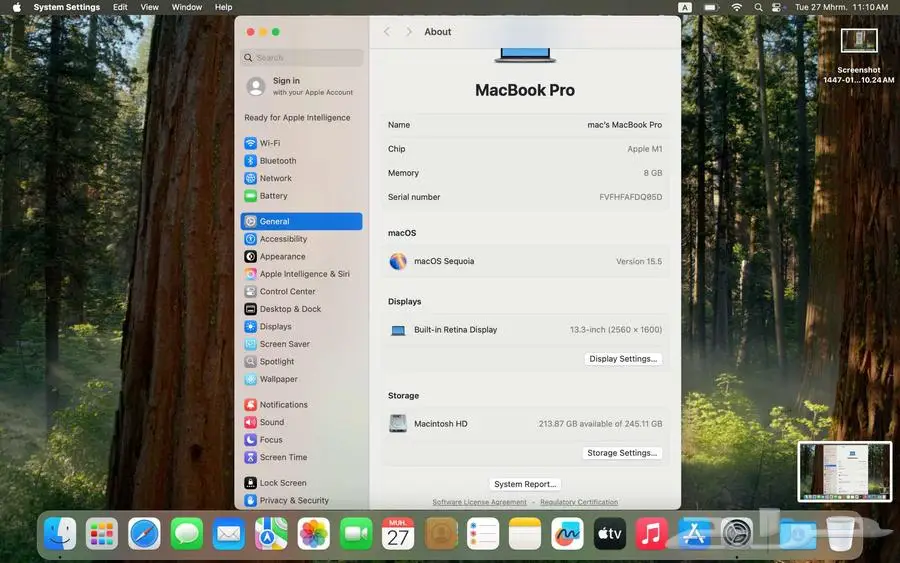Open Sound settings
This screenshot has height=563, width=900.
[x=301, y=422]
